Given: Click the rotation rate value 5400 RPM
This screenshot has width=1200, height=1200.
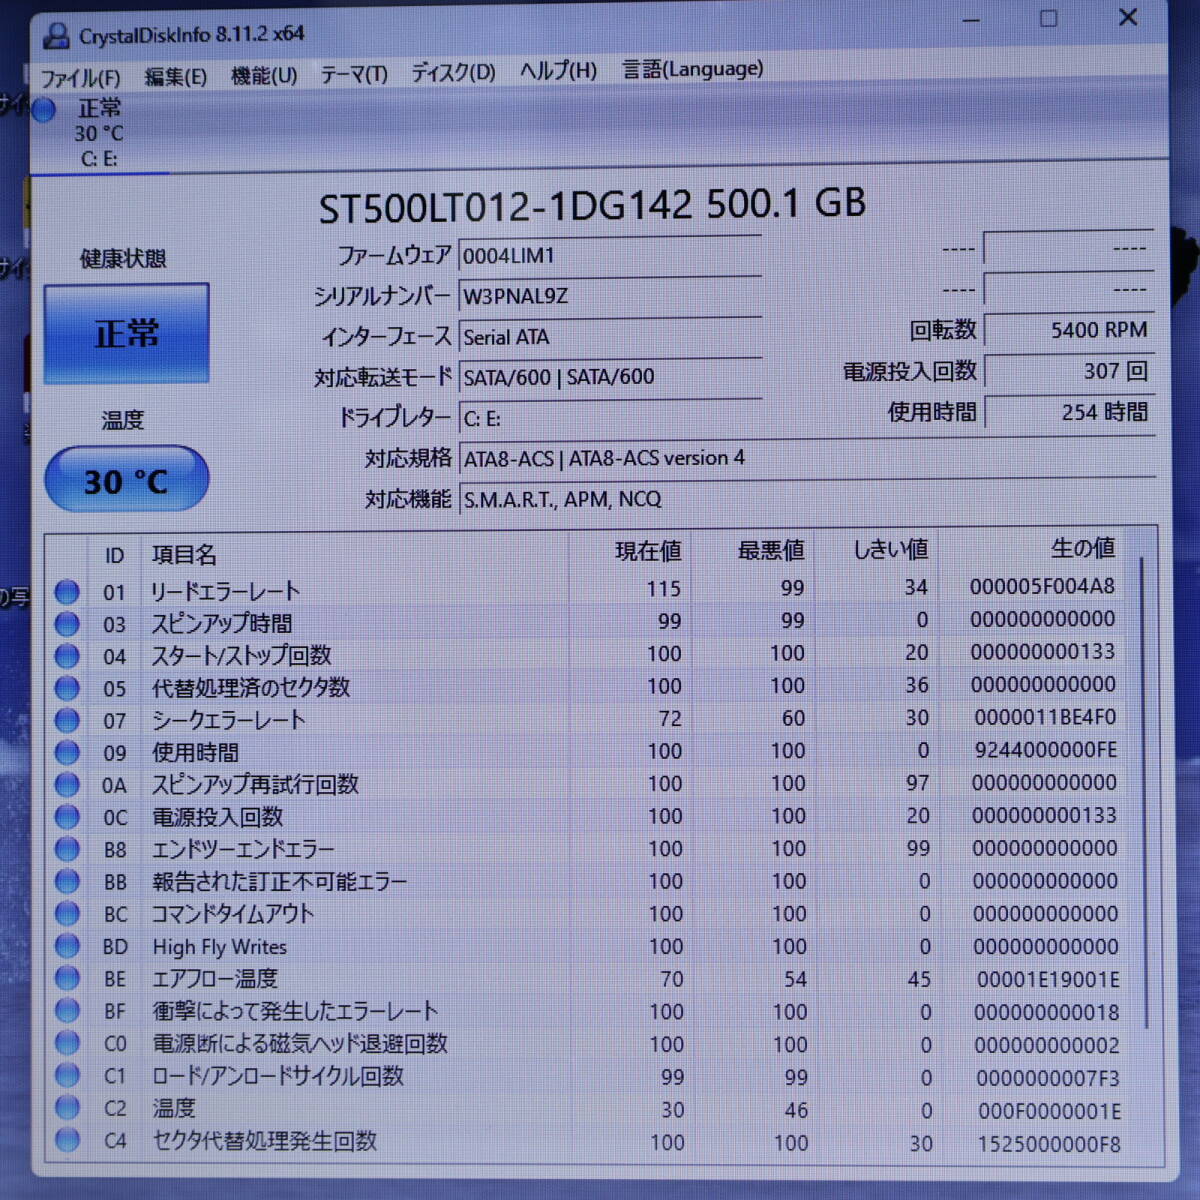Looking at the screenshot, I should [x=1069, y=330].
